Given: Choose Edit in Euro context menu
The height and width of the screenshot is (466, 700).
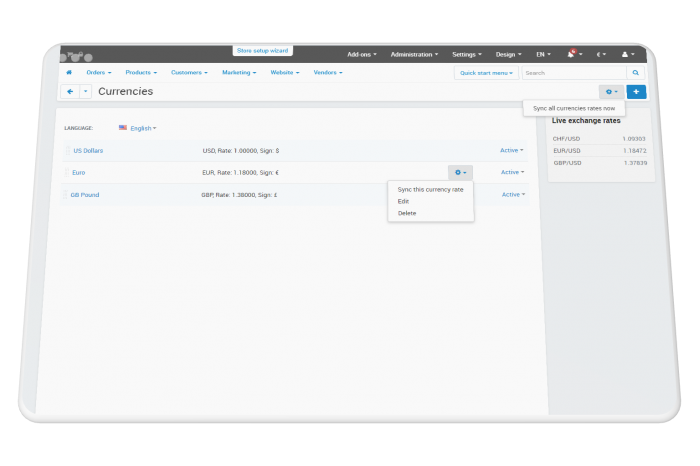Looking at the screenshot, I should coord(403,201).
